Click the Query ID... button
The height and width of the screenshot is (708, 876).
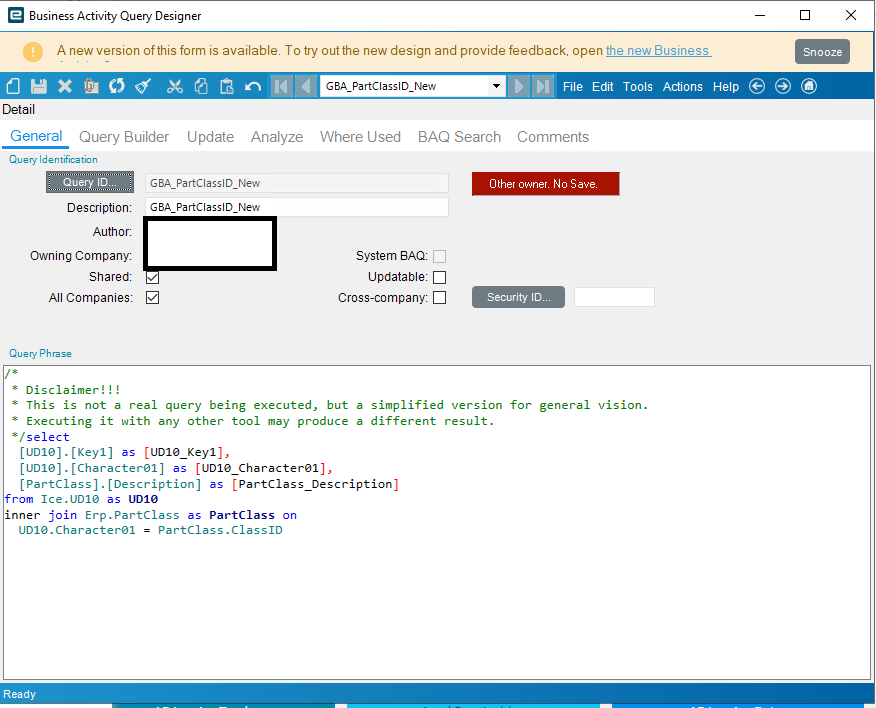(90, 182)
